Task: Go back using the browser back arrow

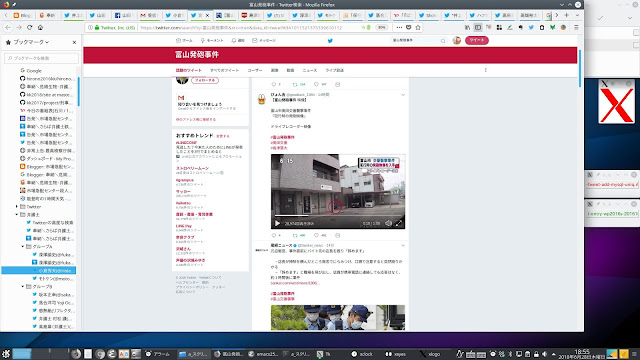Action: pos(8,27)
